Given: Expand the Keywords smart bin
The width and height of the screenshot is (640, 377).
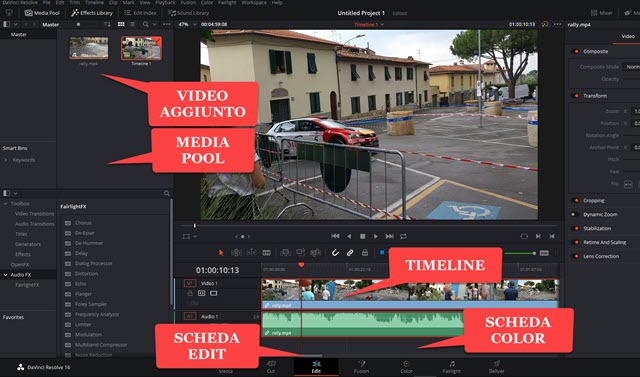Looking at the screenshot, I should point(5,160).
